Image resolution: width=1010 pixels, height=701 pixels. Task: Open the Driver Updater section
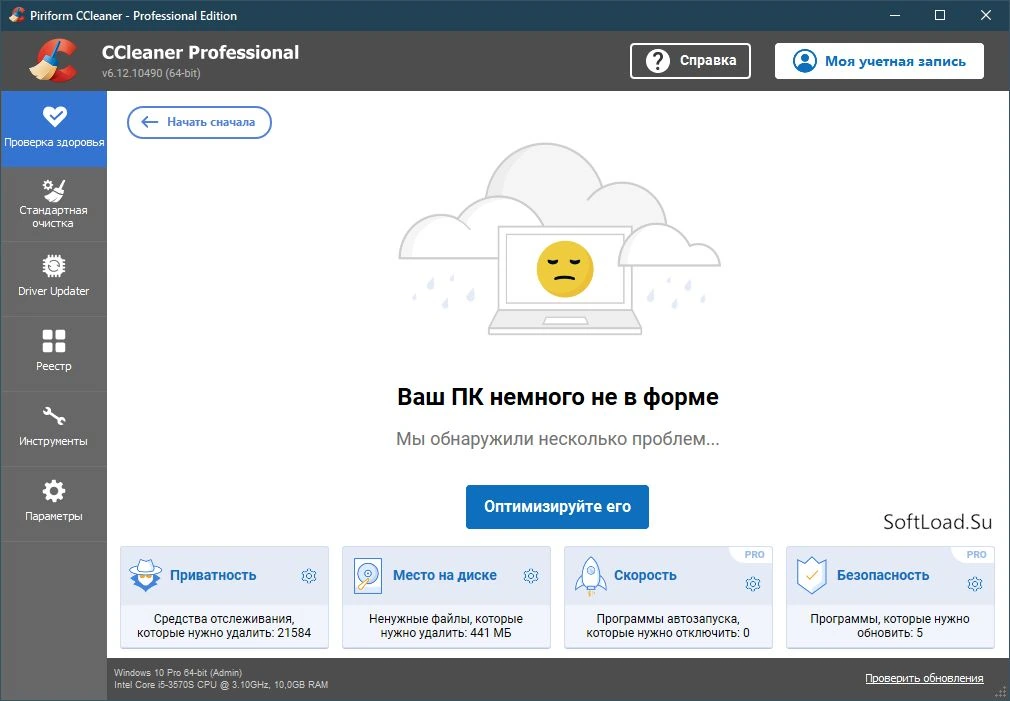[x=53, y=279]
